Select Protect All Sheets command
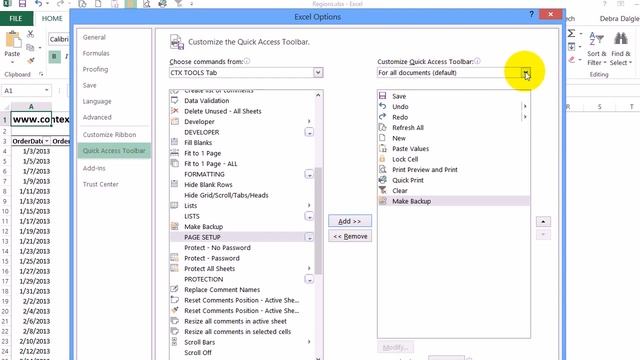Viewport: 640px width, 360px height. 242,269
